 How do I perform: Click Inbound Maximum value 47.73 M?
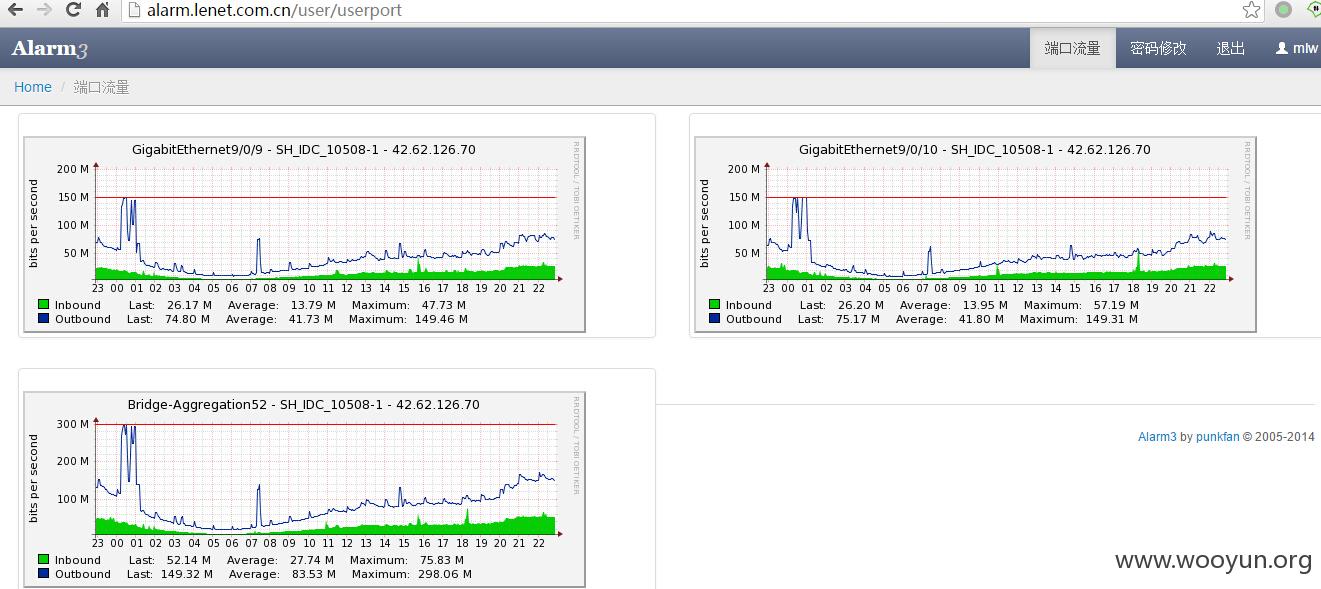[446, 306]
